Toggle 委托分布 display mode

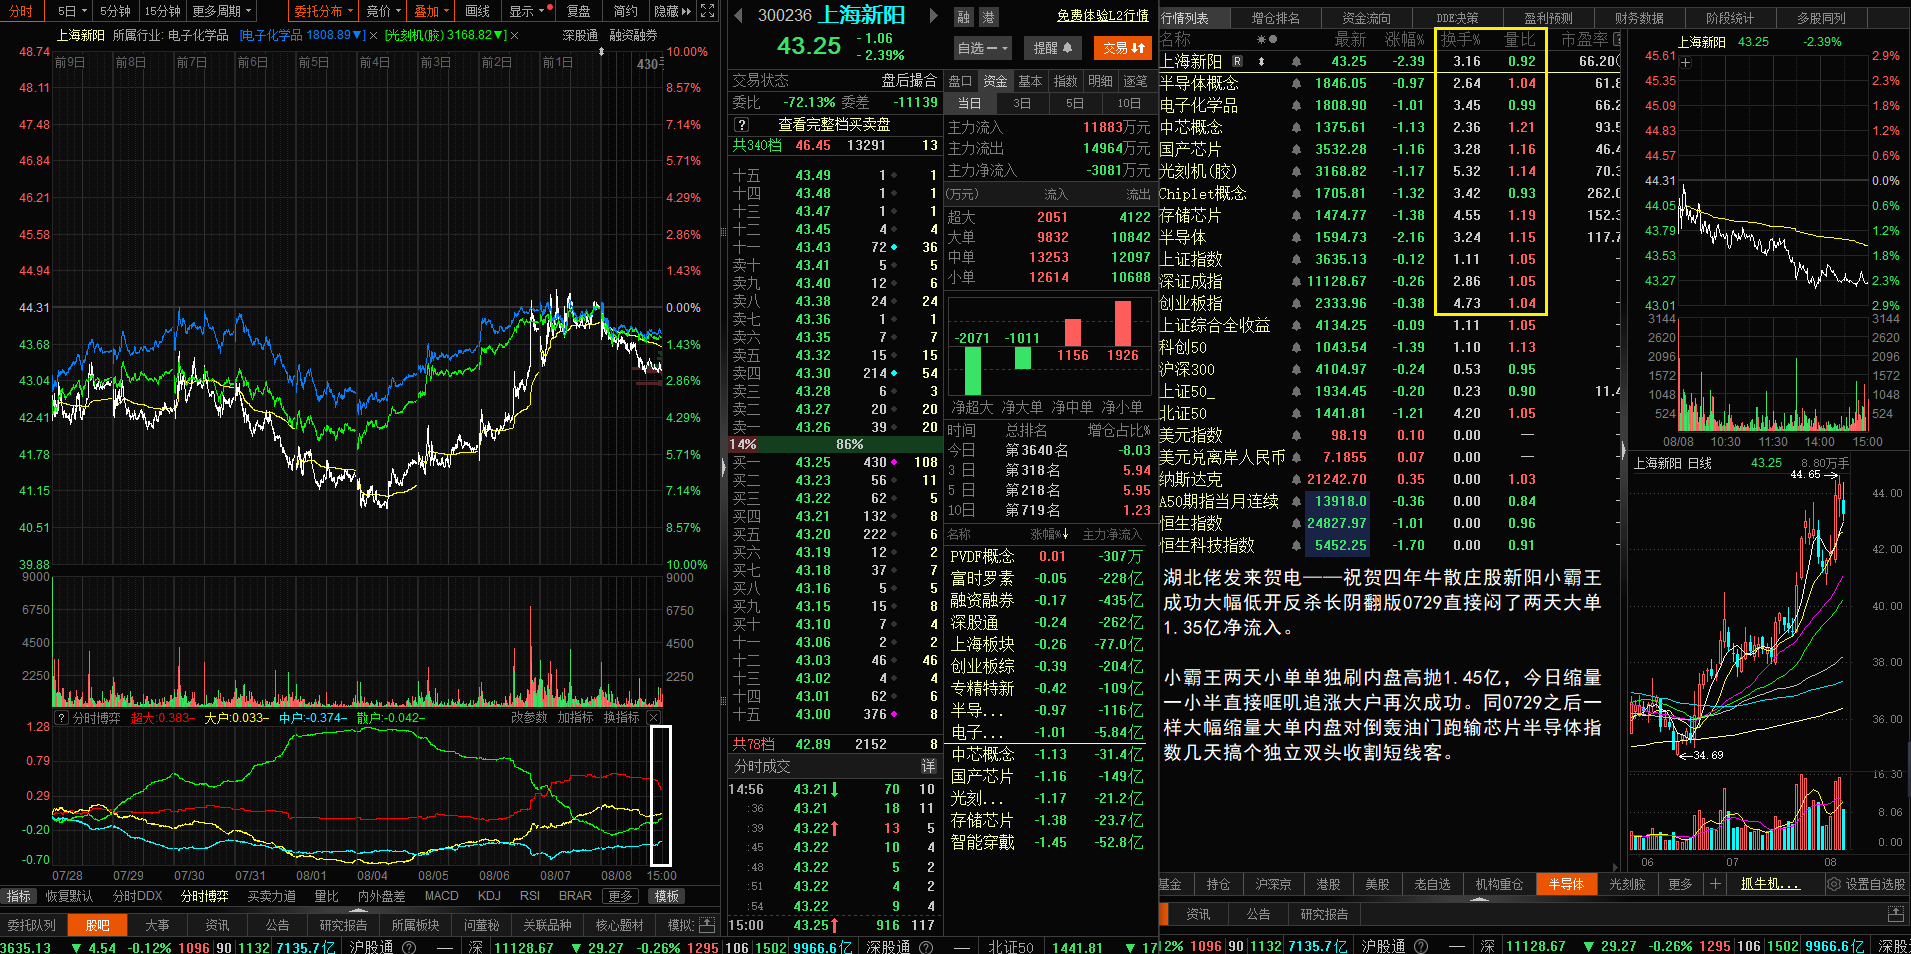(324, 11)
